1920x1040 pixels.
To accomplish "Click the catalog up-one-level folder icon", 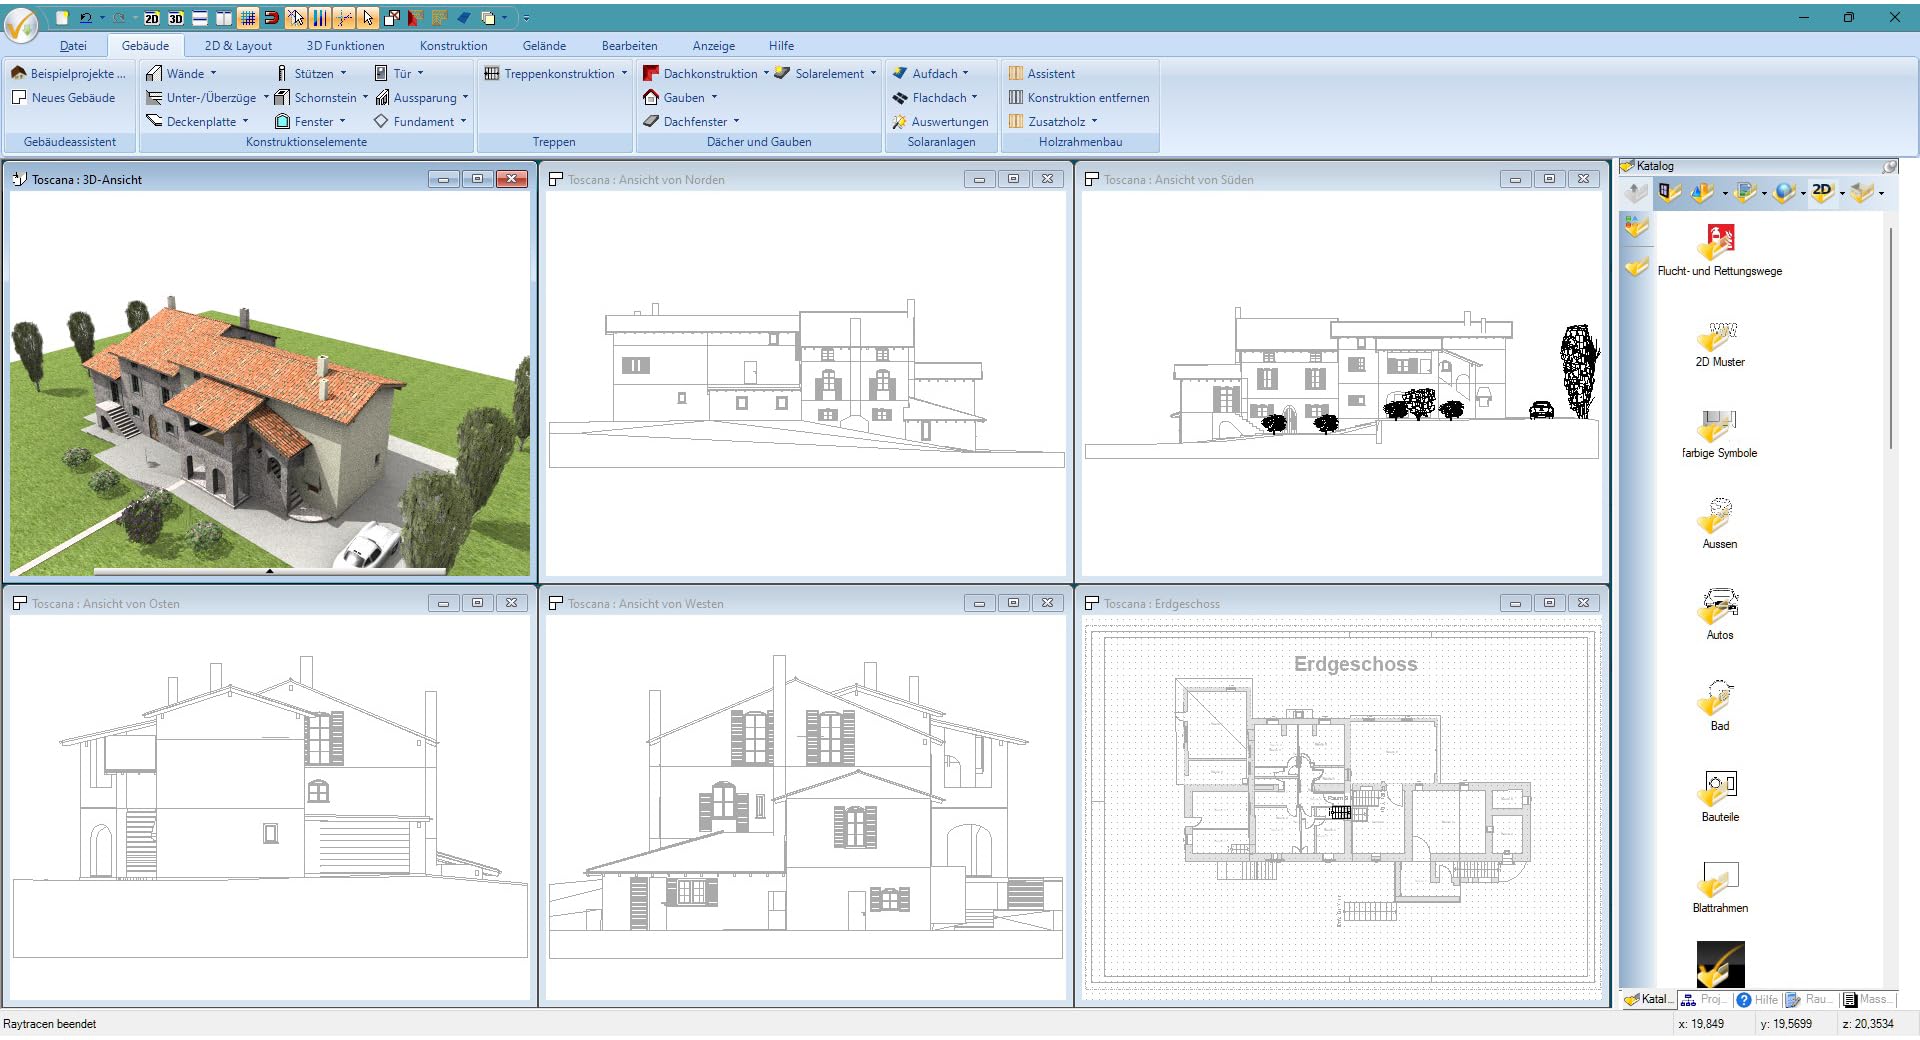I will 1636,193.
